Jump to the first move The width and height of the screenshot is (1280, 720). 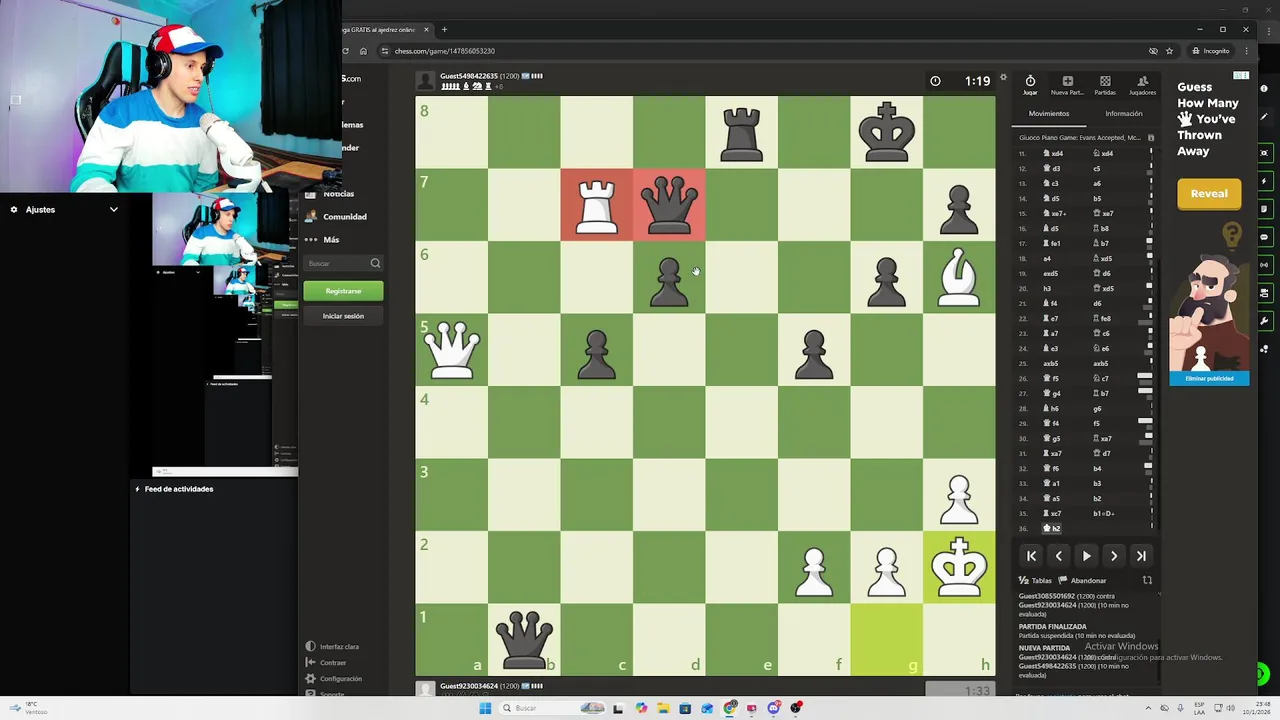1032,556
